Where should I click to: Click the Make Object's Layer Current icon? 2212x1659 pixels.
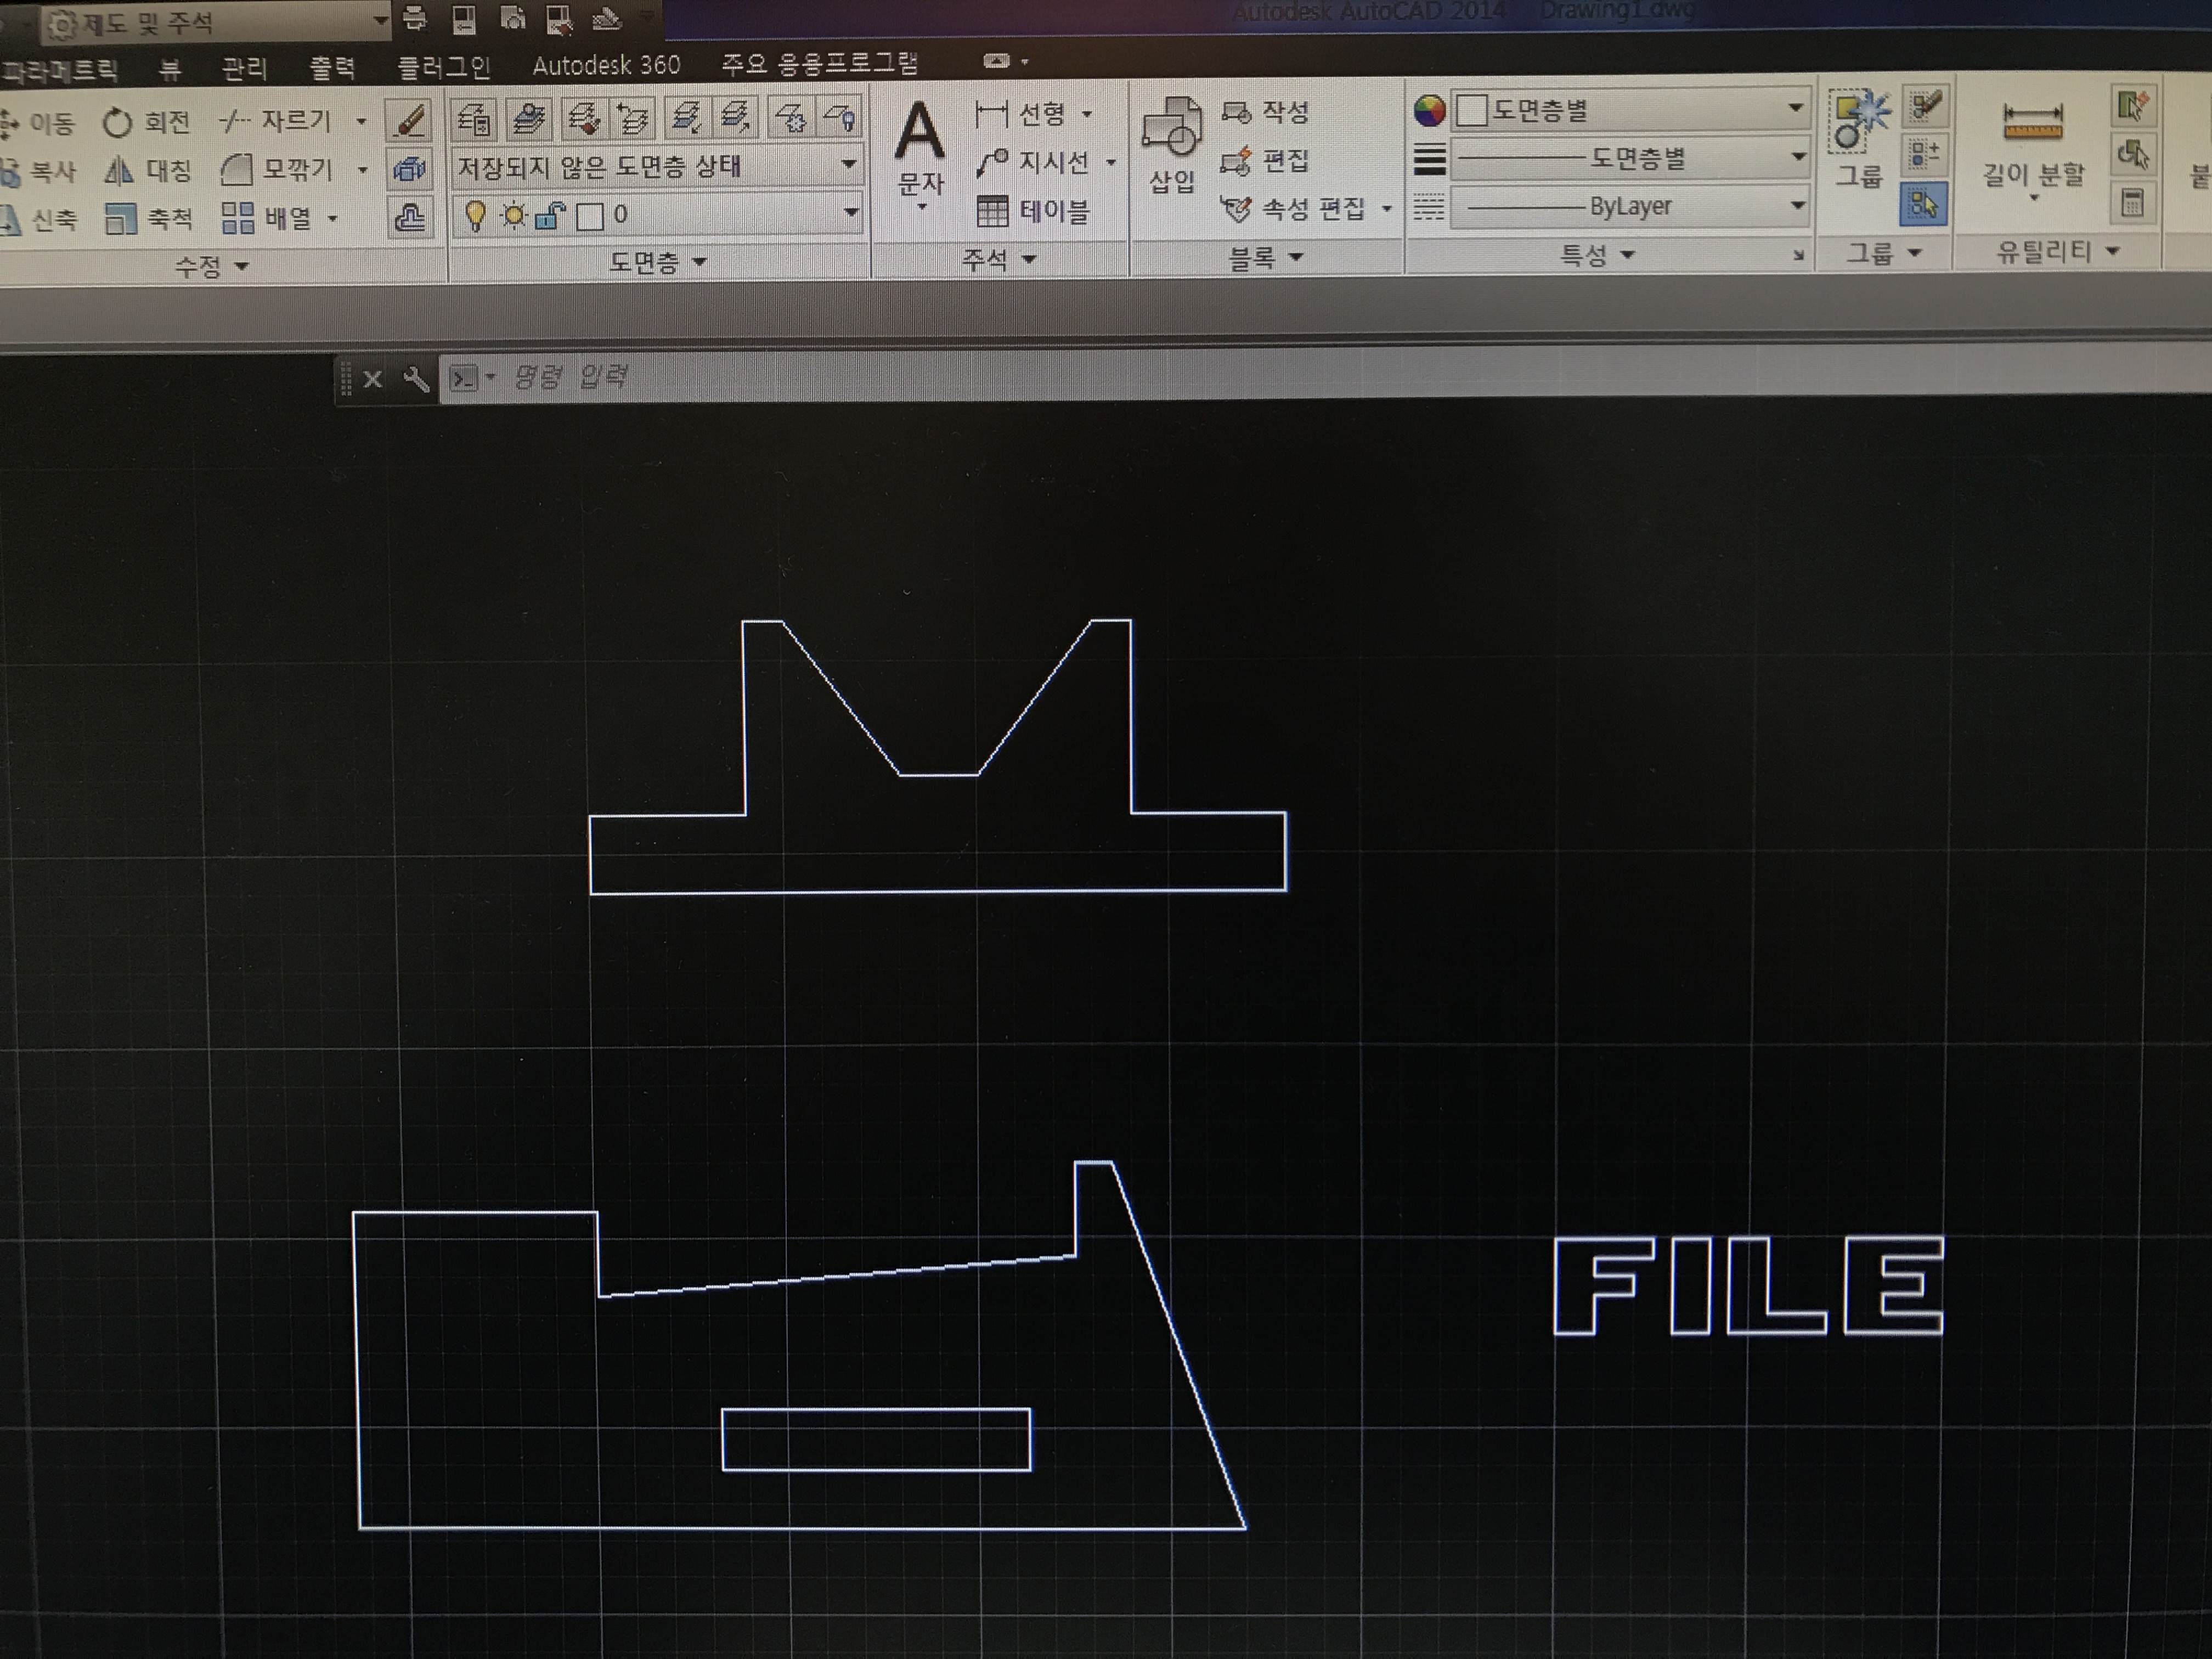(x=530, y=118)
